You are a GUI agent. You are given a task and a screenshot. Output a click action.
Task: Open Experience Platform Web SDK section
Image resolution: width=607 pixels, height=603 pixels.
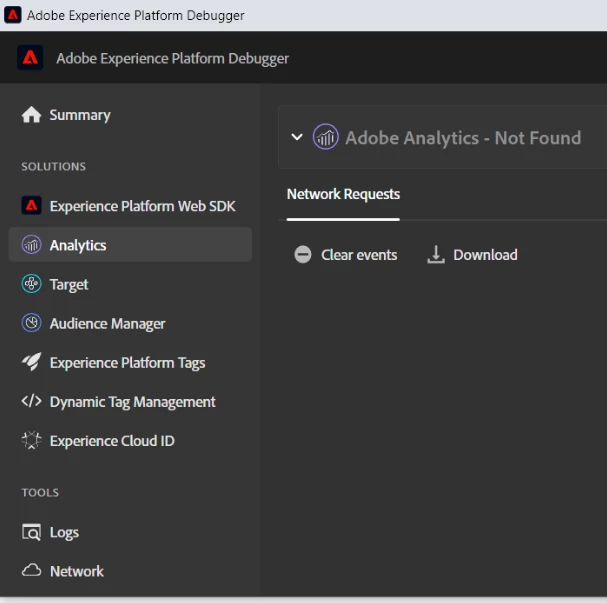pos(142,206)
